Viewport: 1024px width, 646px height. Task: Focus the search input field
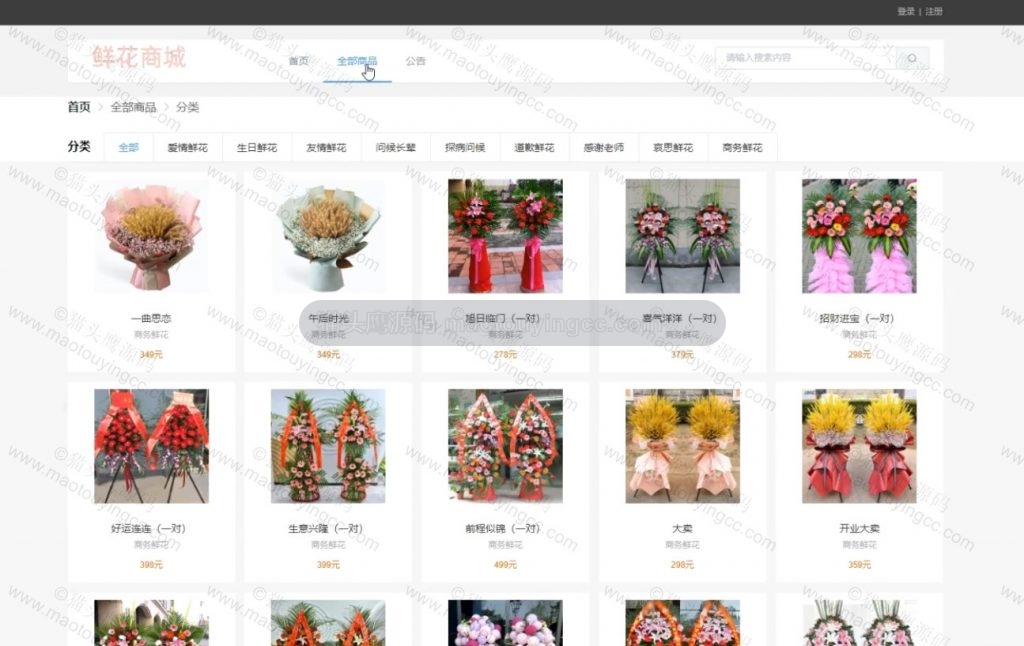(805, 58)
